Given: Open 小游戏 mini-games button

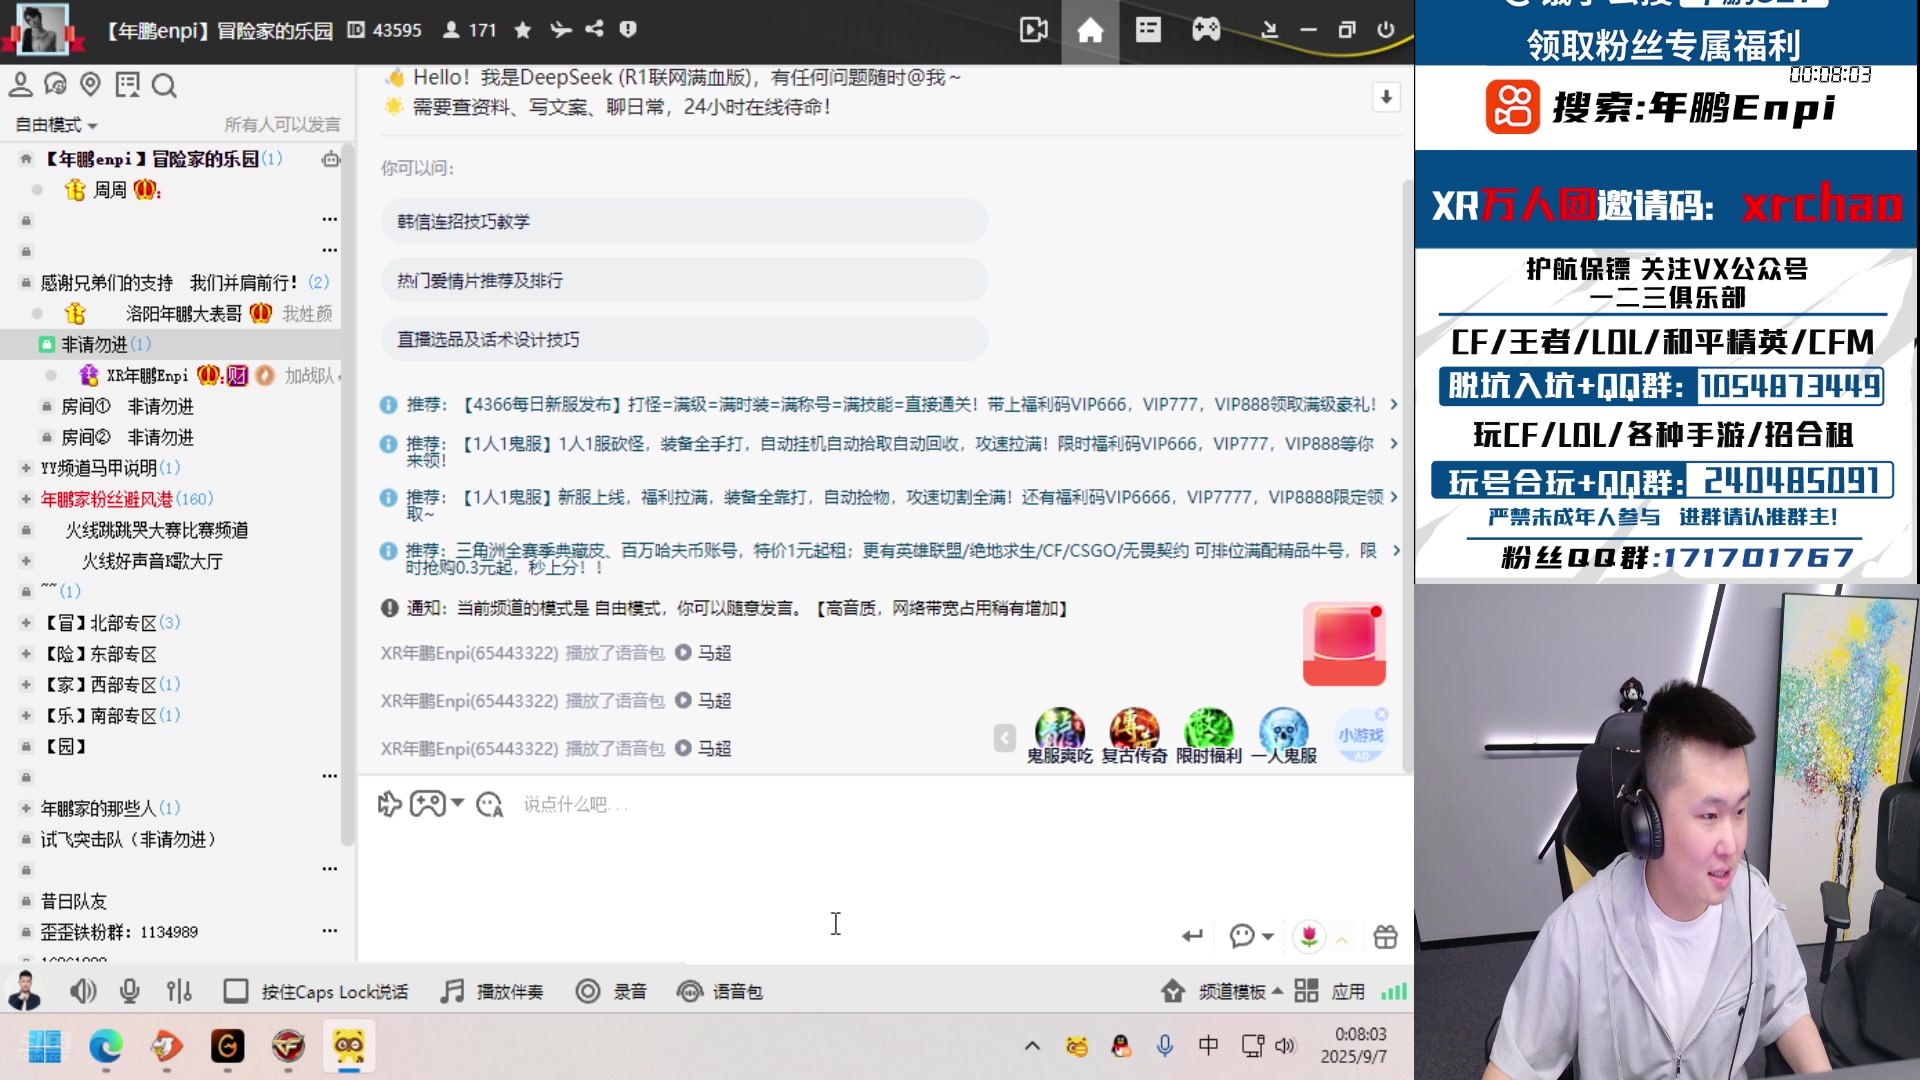Looking at the screenshot, I should click(x=1360, y=736).
